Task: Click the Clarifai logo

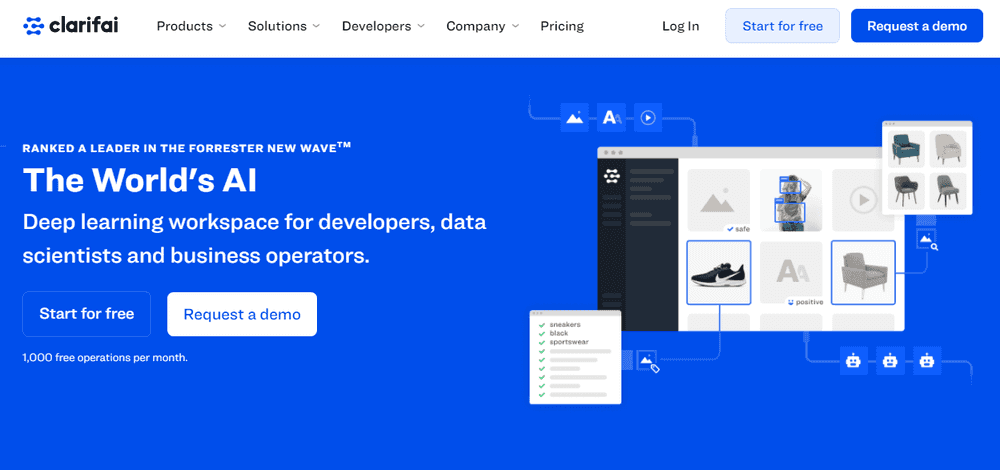Action: coord(71,26)
